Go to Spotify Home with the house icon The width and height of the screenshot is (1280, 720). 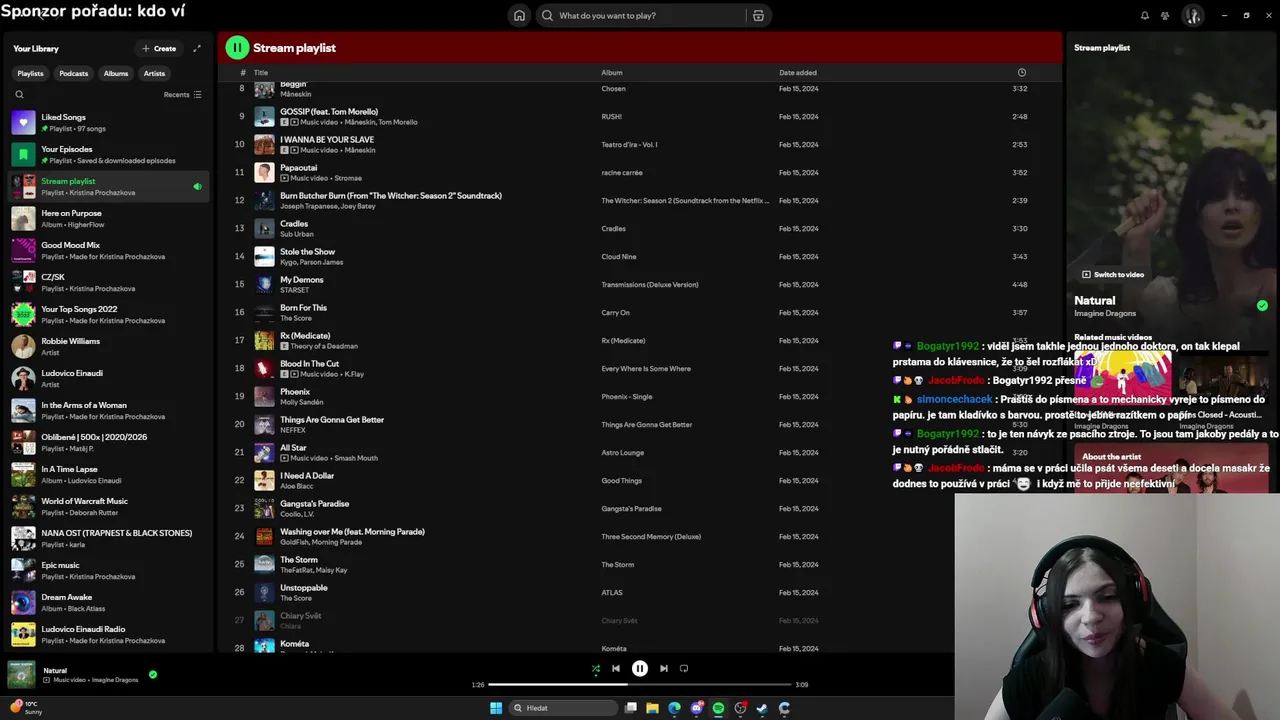tap(519, 15)
